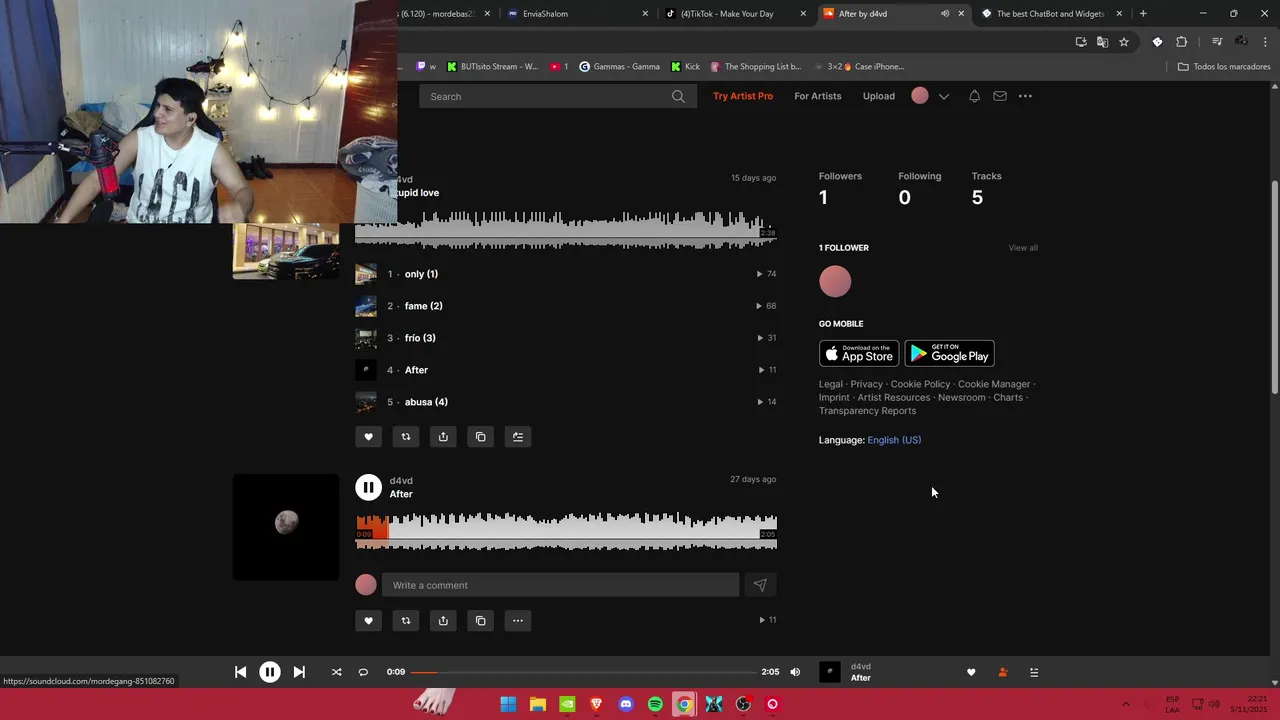This screenshot has width=1280, height=720.
Task: Copy link of the After track
Action: [x=481, y=621]
